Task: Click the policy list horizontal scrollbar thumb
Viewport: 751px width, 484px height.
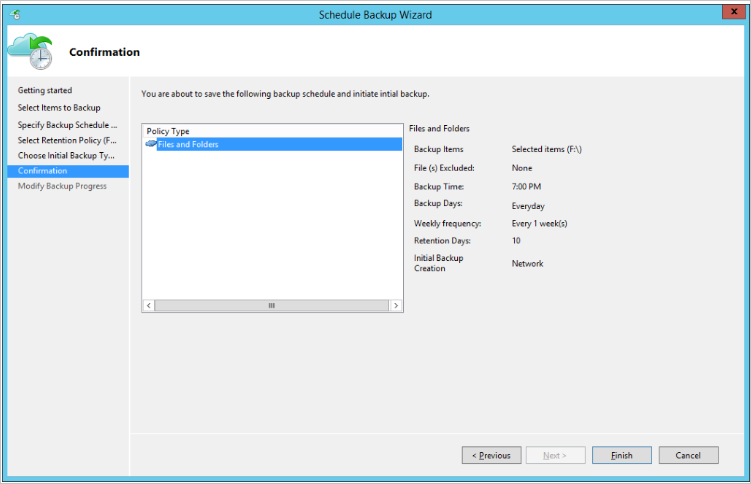Action: [271, 306]
